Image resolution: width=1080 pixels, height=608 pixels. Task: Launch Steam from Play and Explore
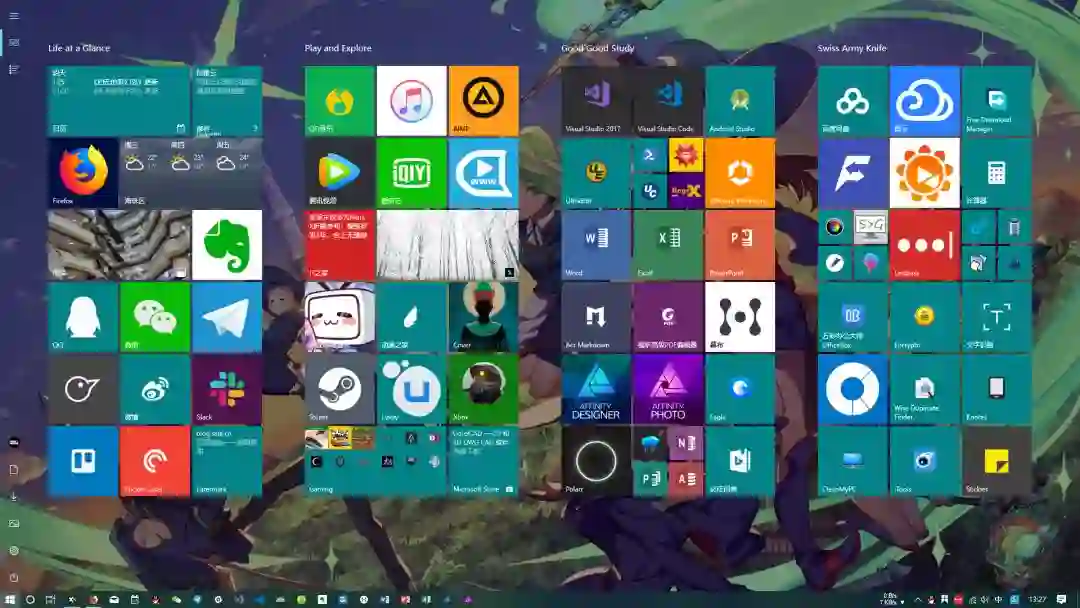pos(340,389)
